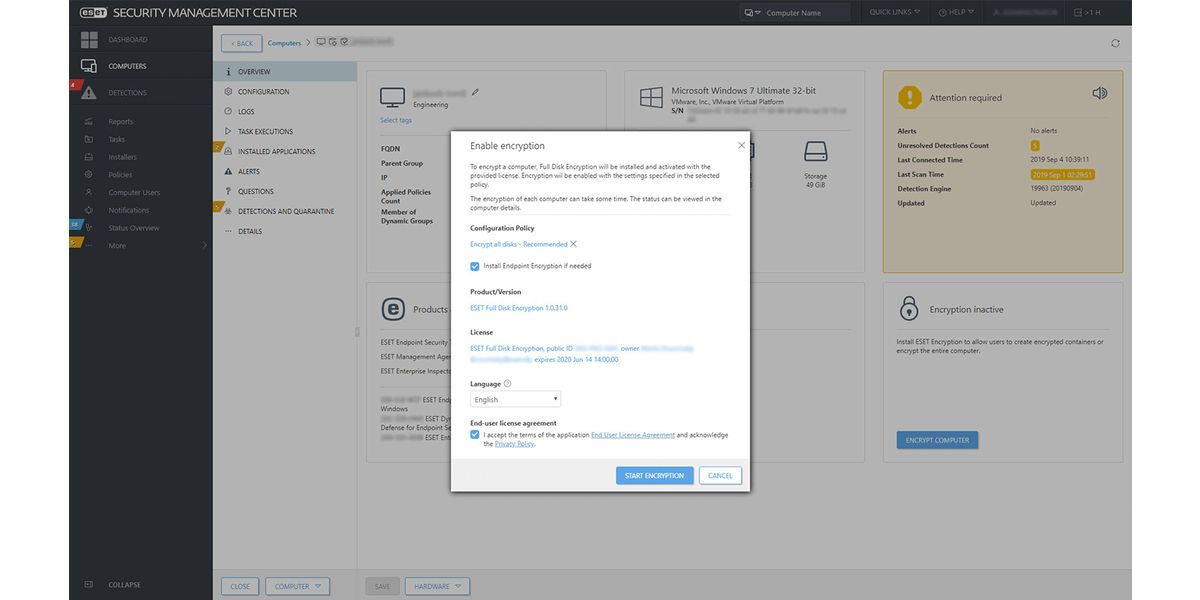Click the Select tags link

395,120
